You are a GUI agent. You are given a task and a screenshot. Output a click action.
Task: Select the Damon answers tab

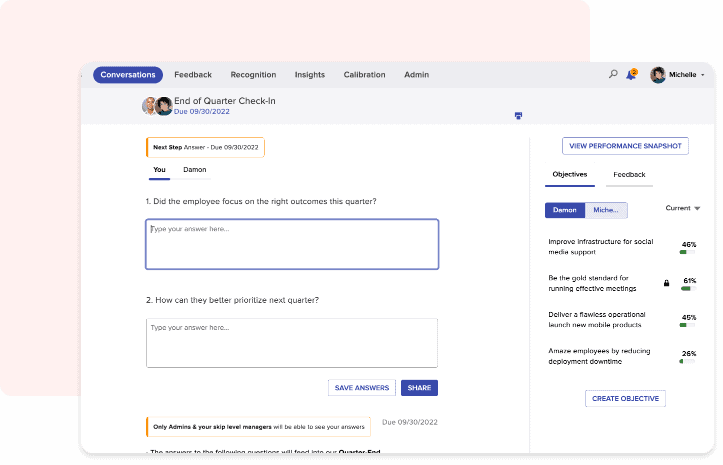coord(195,170)
